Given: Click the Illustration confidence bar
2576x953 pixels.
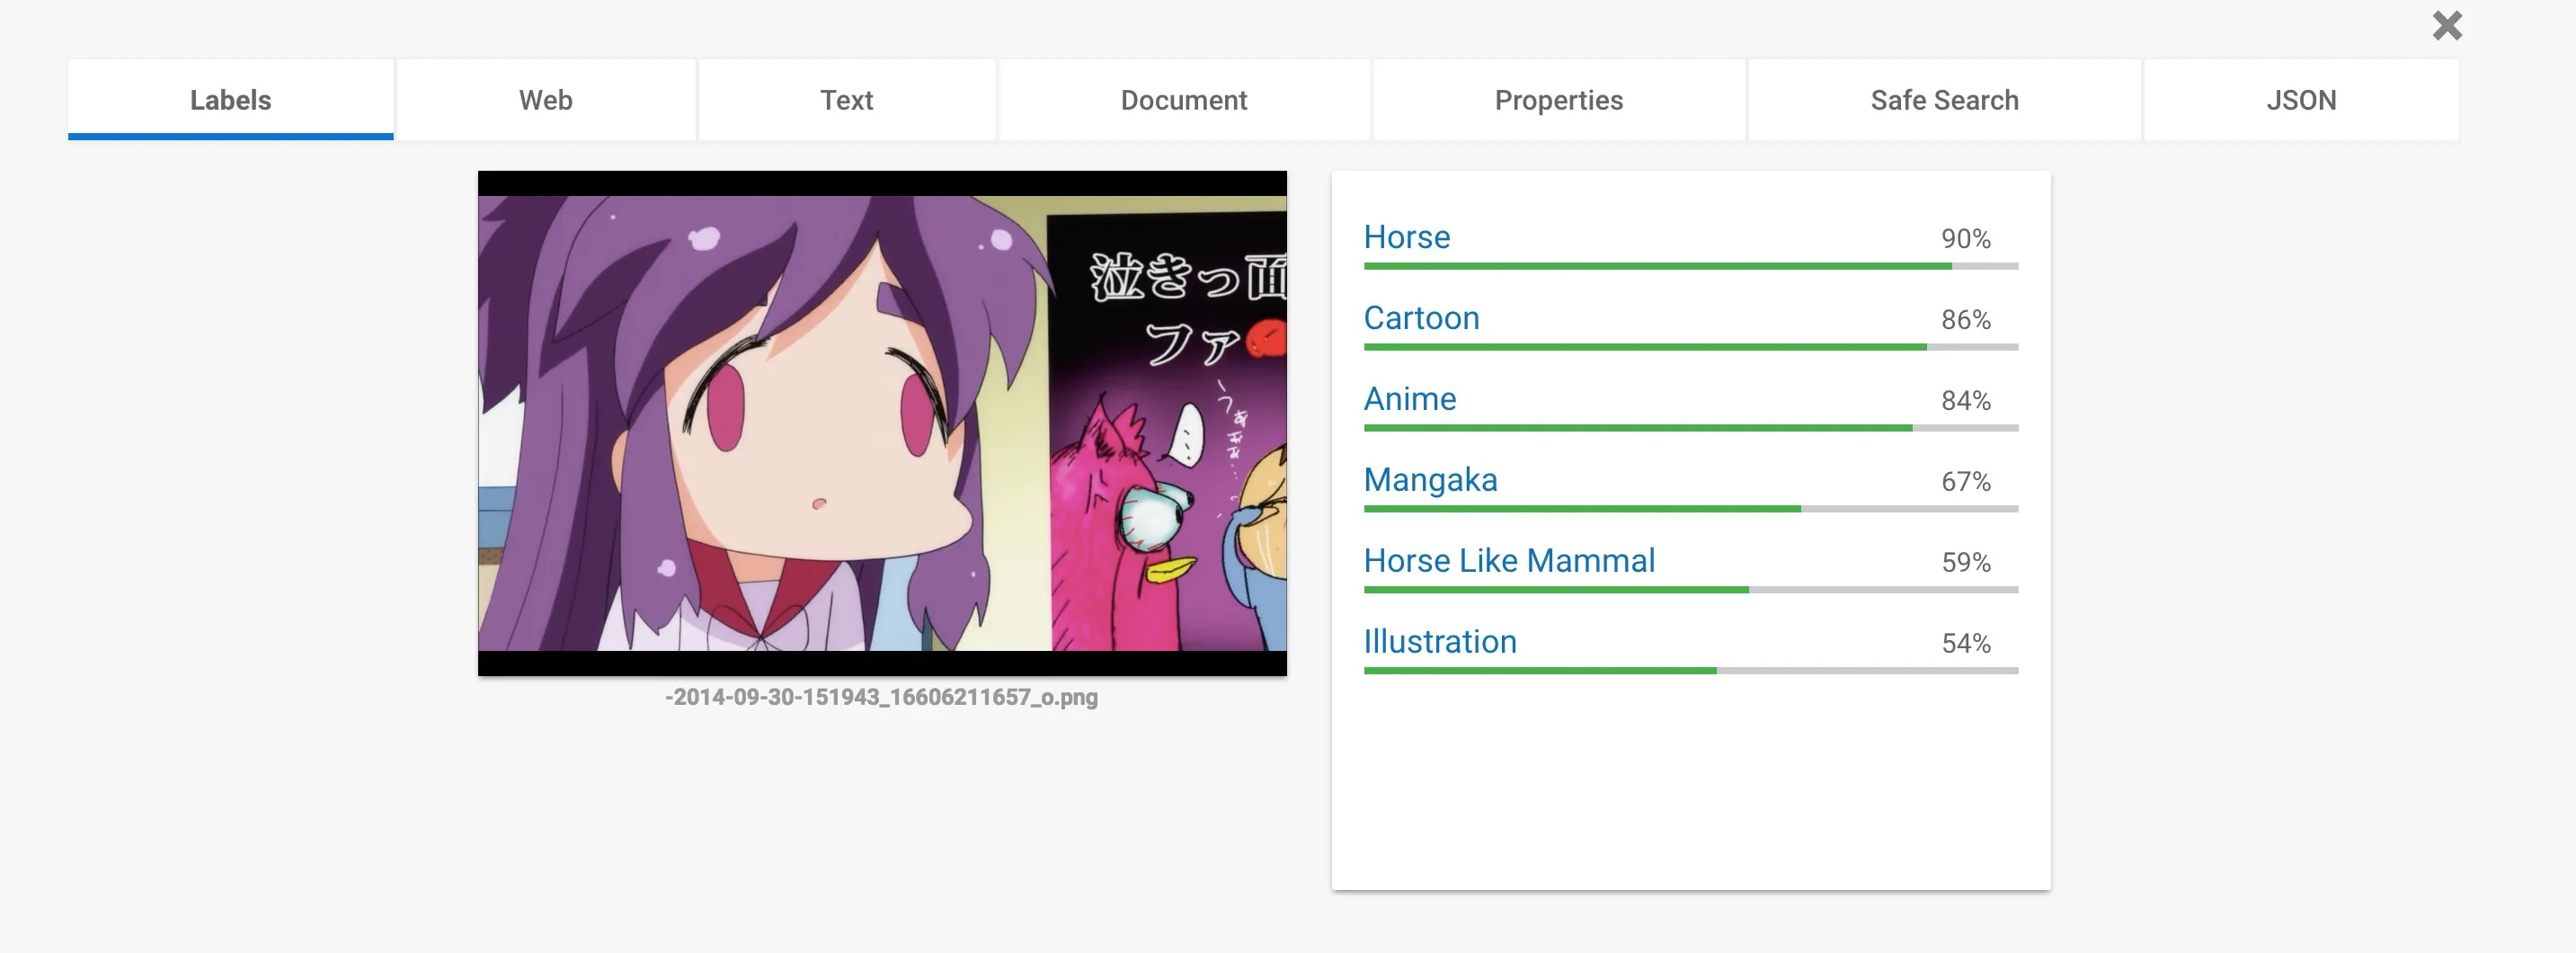Looking at the screenshot, I should pos(1691,671).
